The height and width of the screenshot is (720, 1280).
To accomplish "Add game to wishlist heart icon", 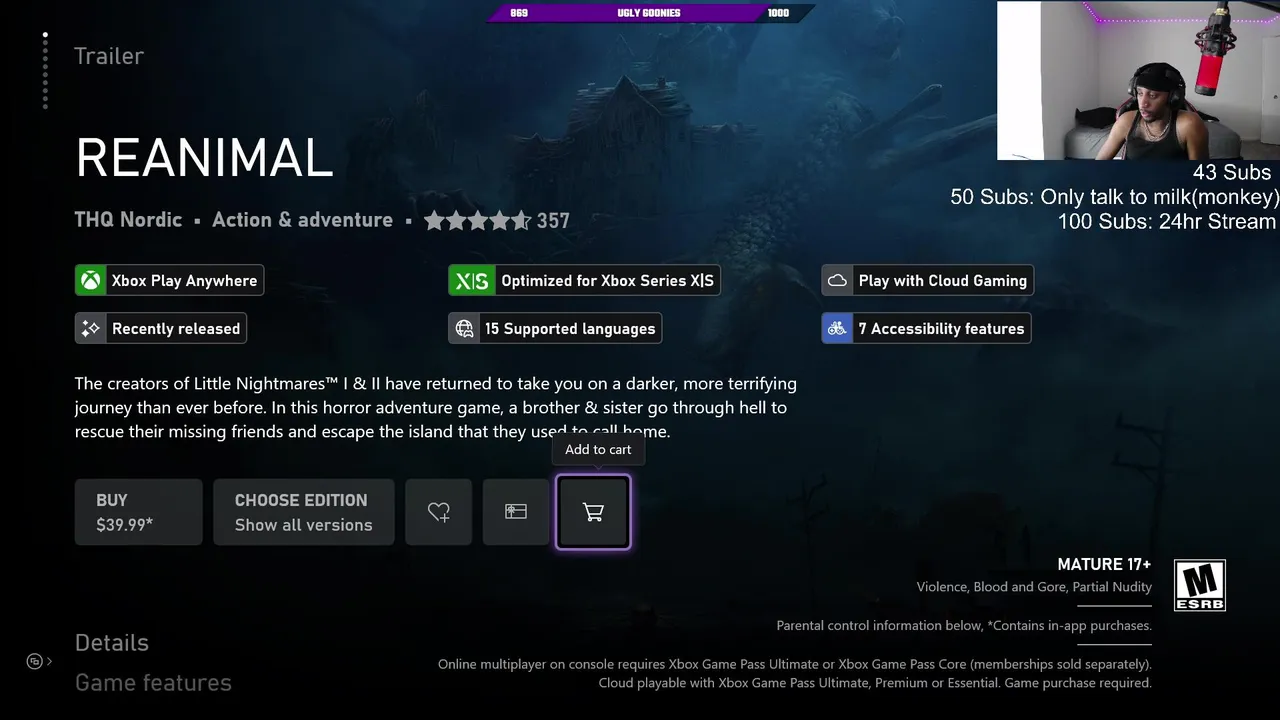I will (439, 512).
